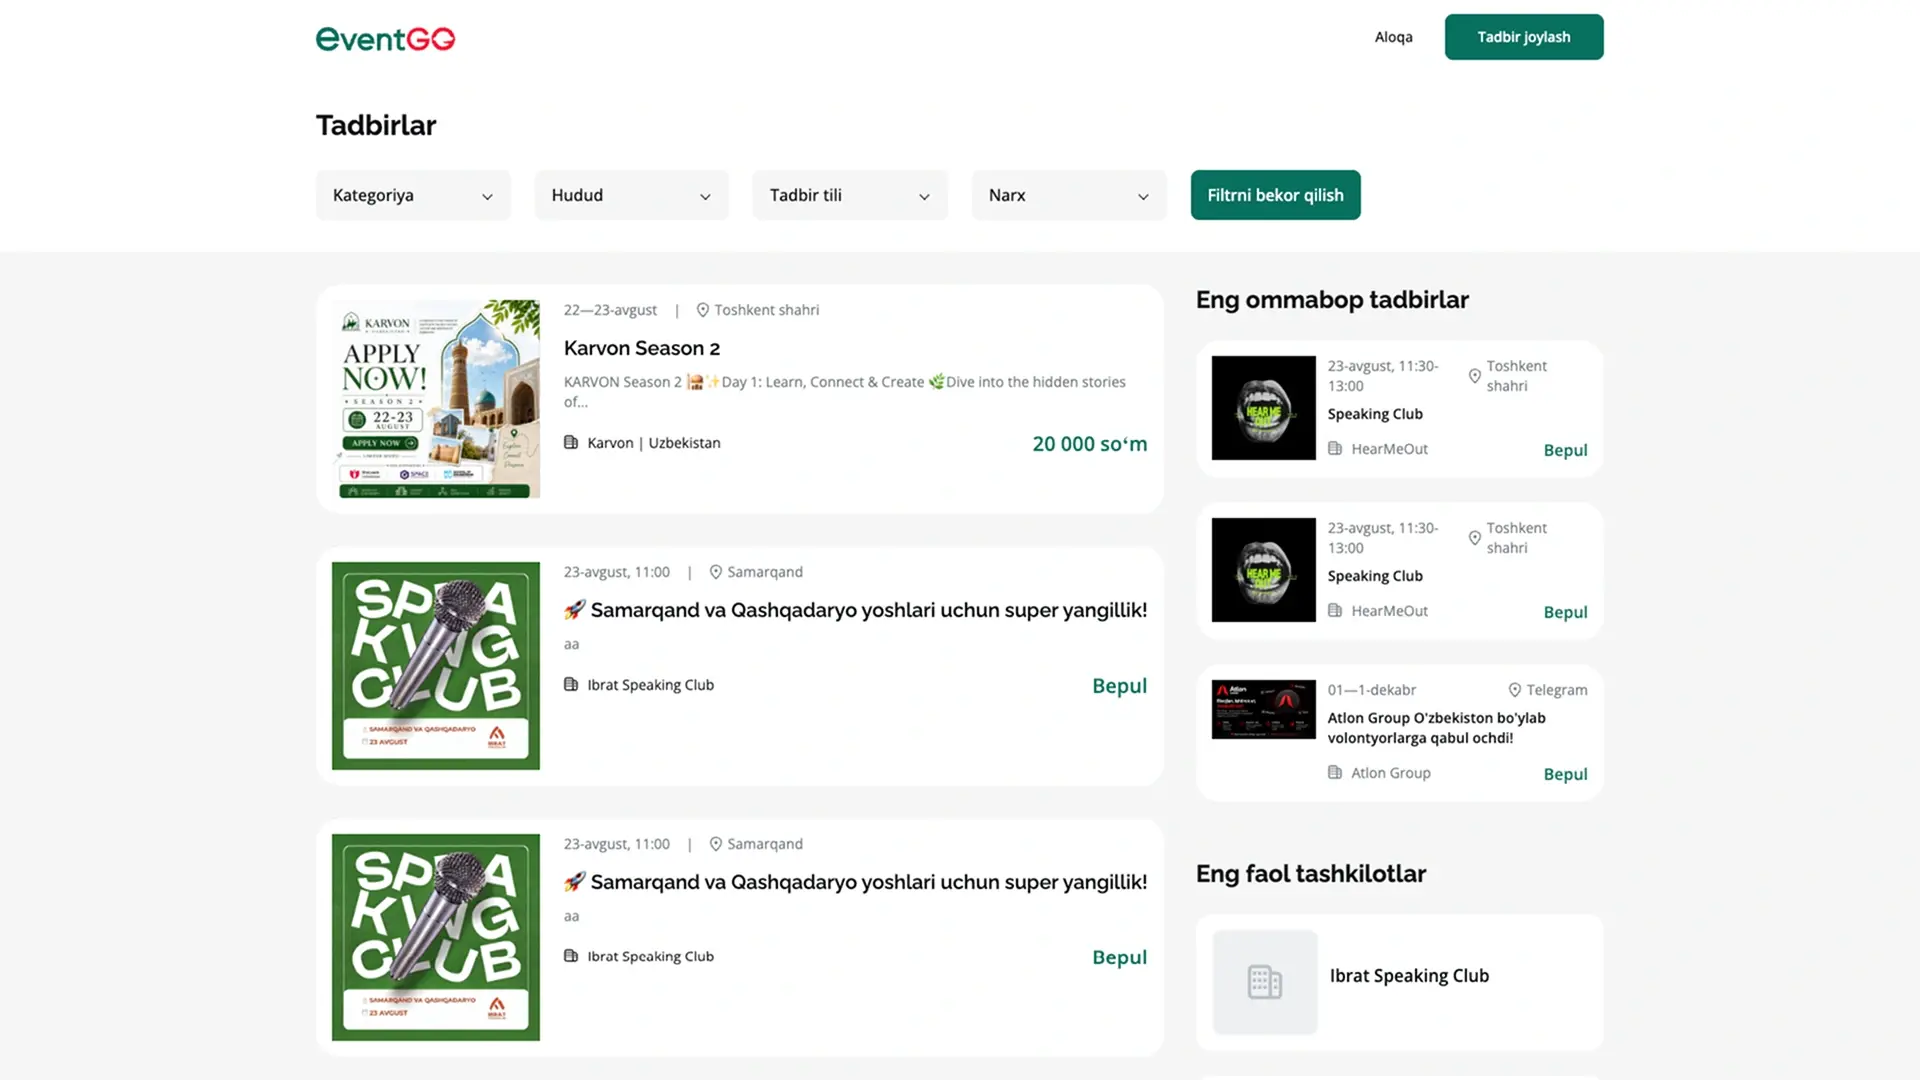Click the 22—23-avgust date text
Screen dimensions: 1920x1080
610,310
